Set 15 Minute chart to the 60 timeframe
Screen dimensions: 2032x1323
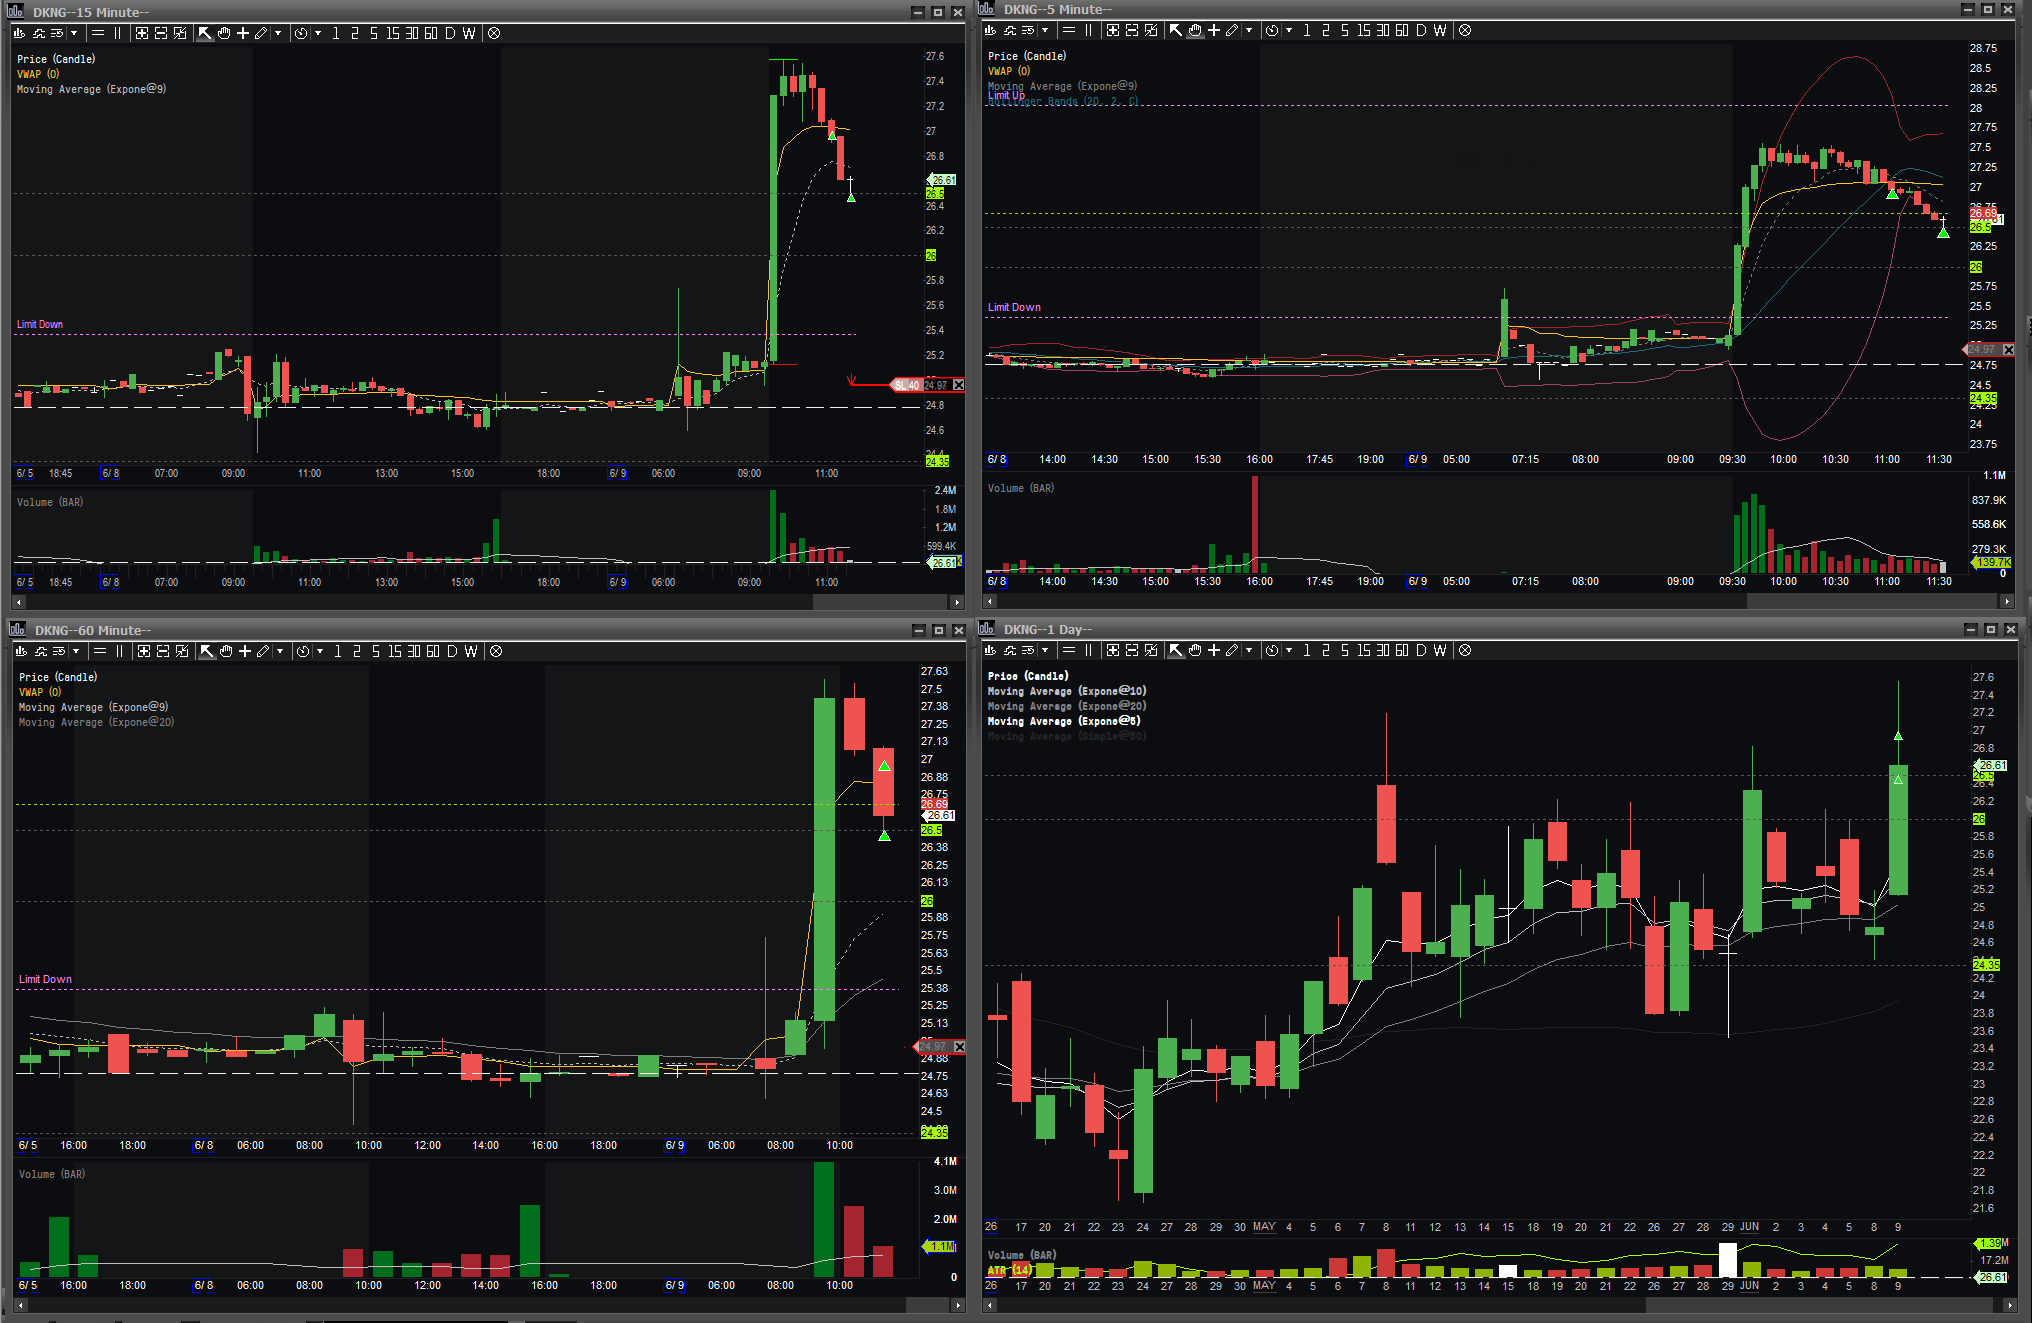pos(431,33)
